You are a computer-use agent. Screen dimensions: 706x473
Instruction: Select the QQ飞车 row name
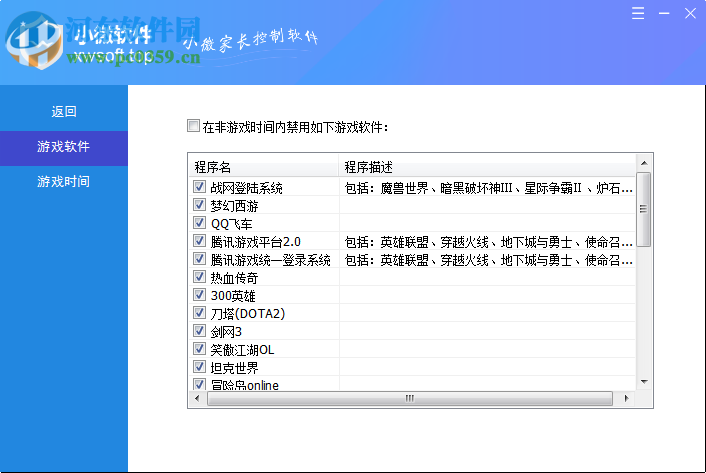(231, 224)
